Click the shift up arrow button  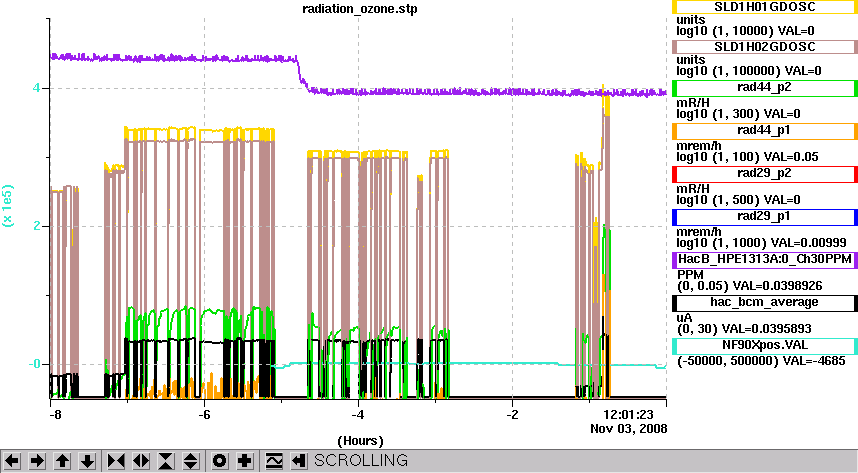point(62,461)
